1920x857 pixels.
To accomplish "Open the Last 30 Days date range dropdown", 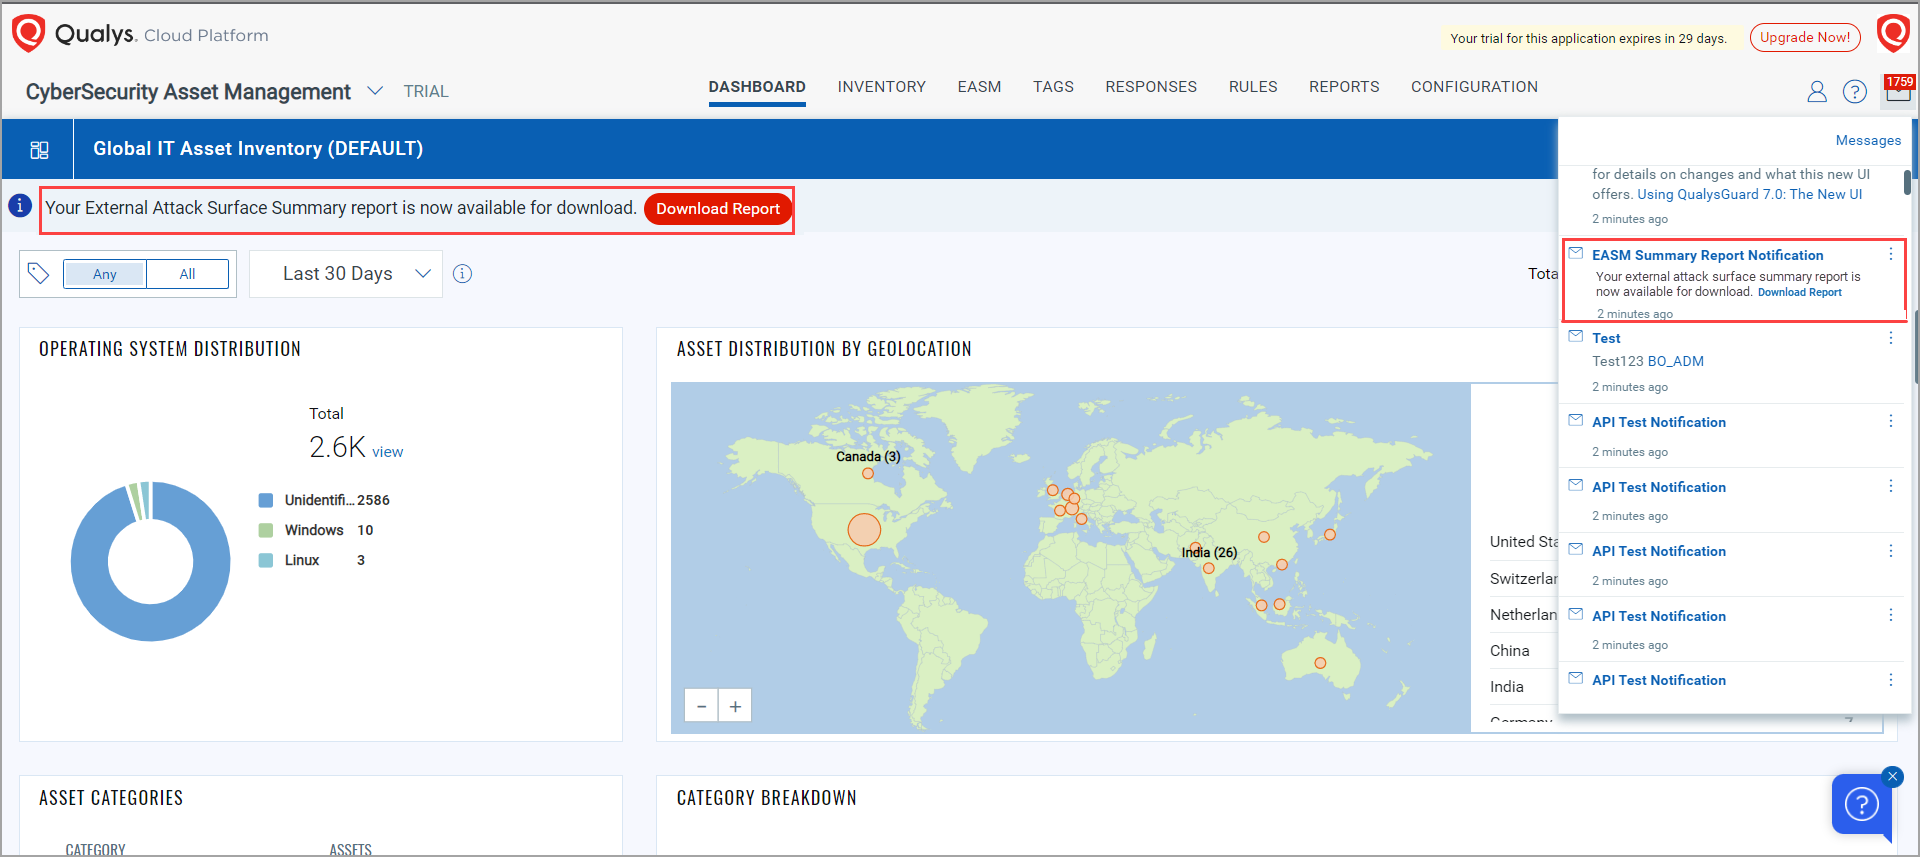I will (x=346, y=274).
